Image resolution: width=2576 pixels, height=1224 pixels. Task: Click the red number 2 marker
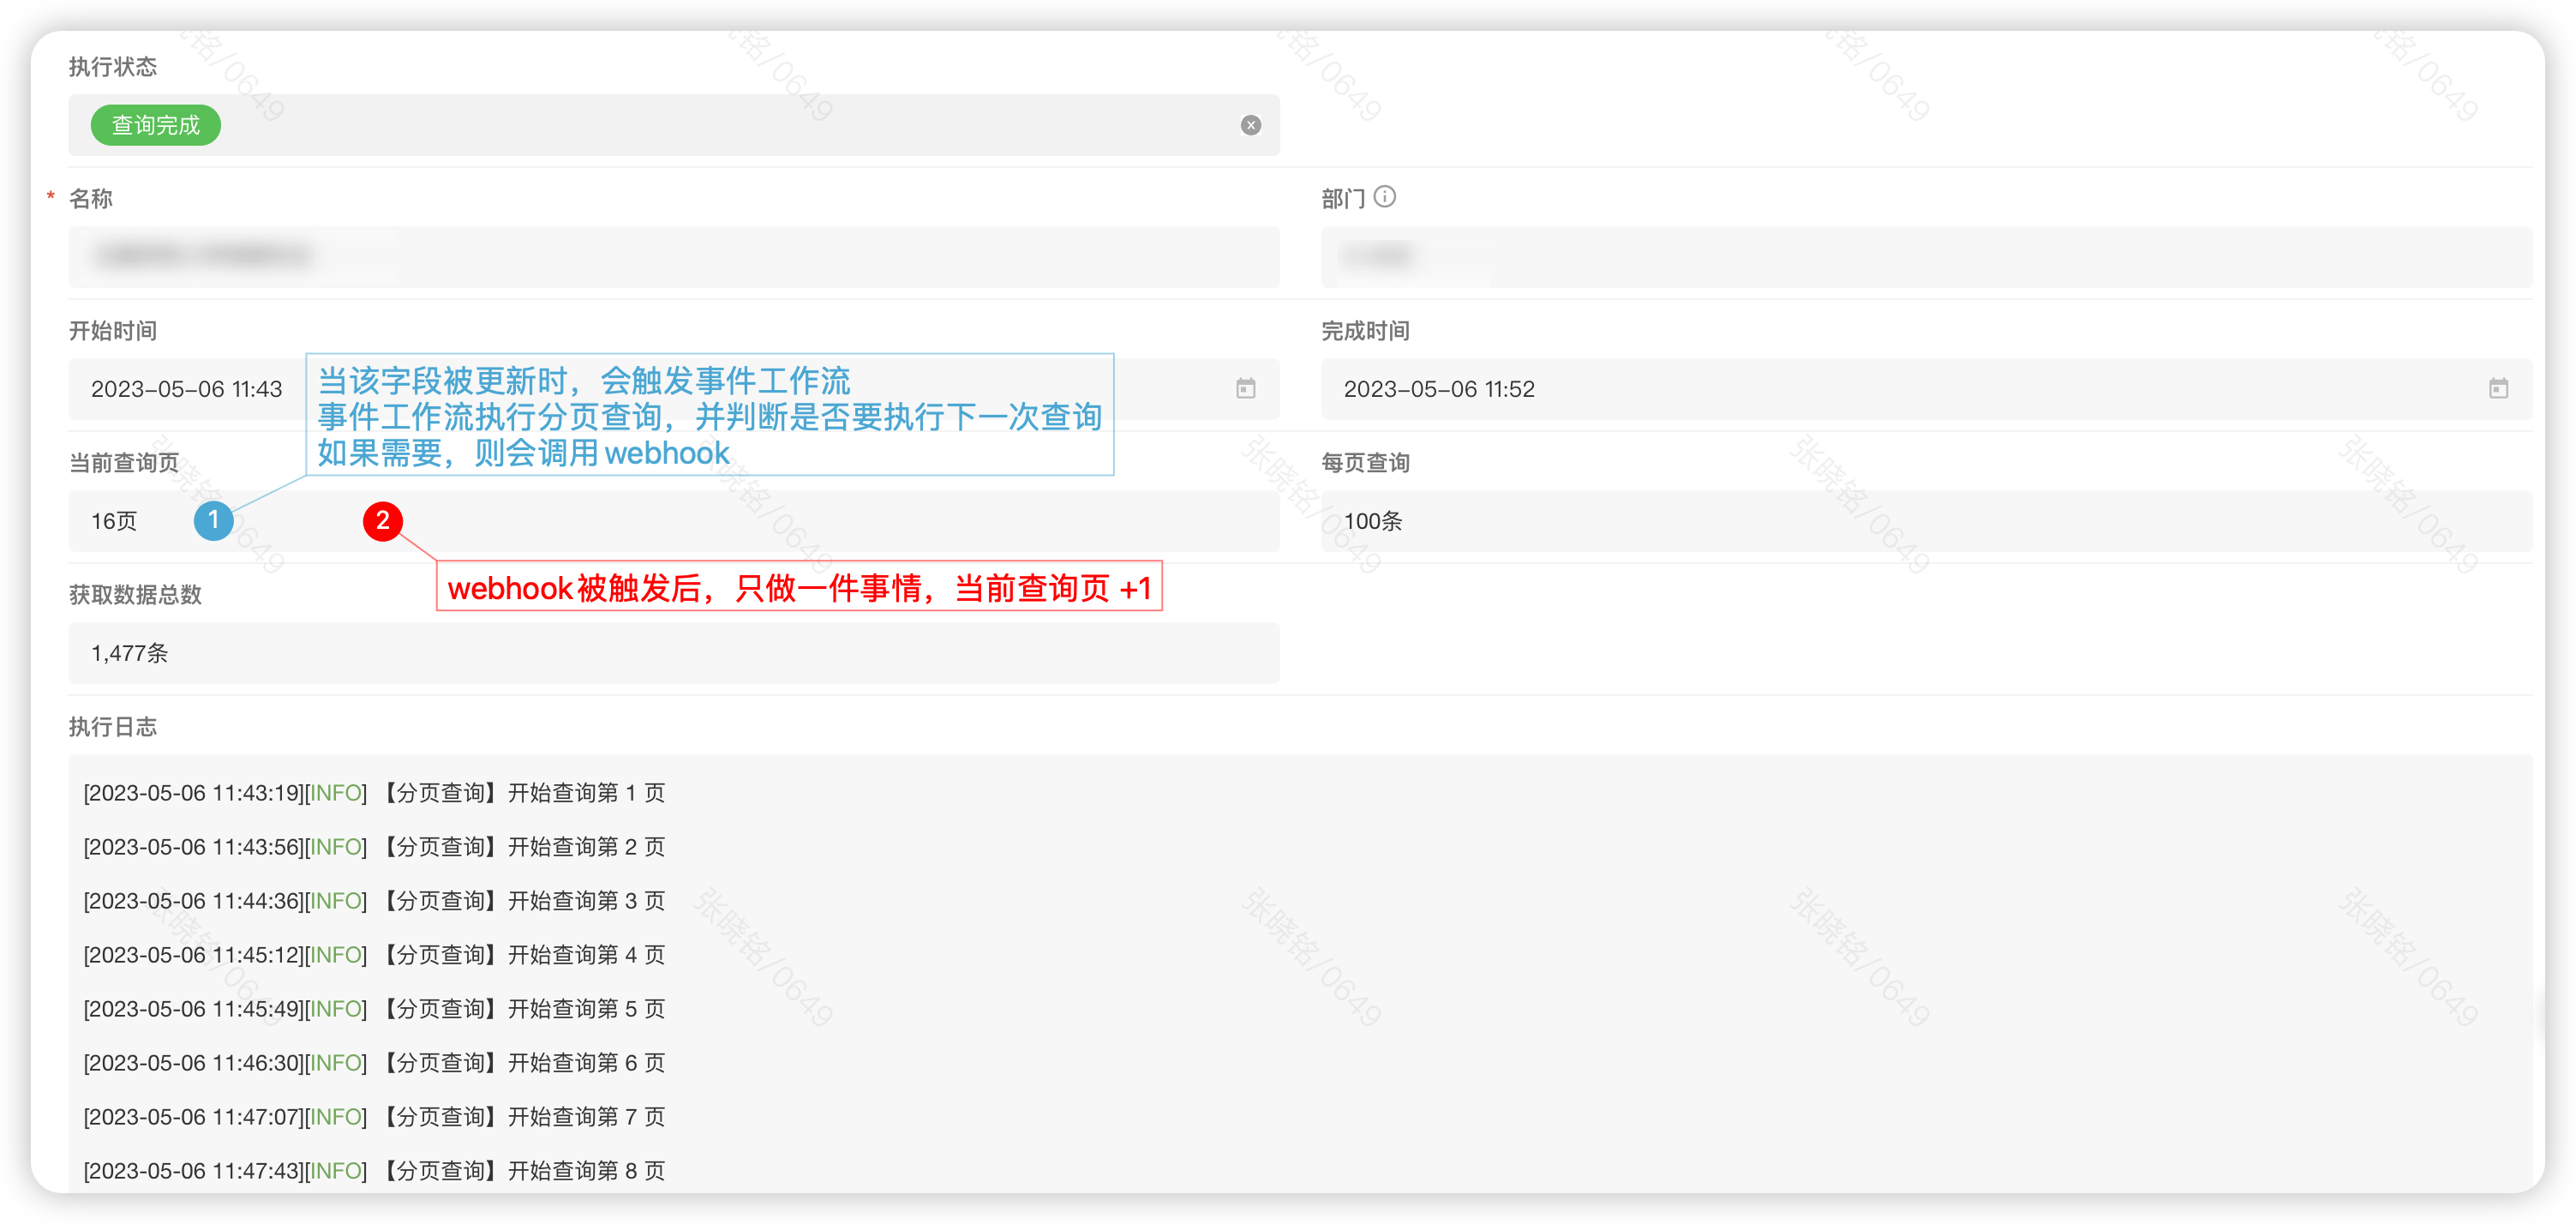click(x=382, y=520)
